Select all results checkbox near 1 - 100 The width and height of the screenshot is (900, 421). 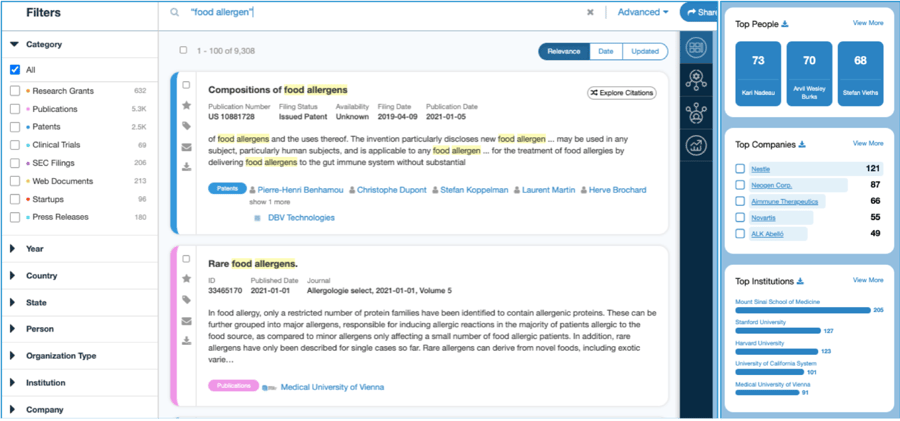pos(183,51)
